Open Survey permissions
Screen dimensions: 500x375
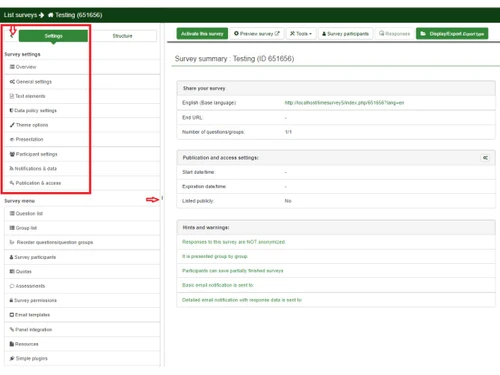coord(82,300)
